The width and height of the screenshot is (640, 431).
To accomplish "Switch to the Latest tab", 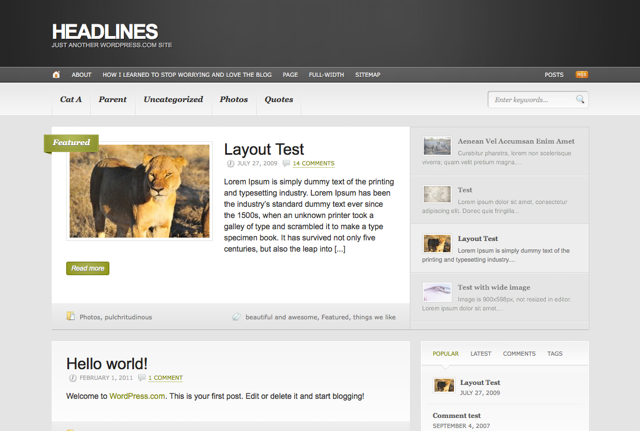I will pos(480,353).
